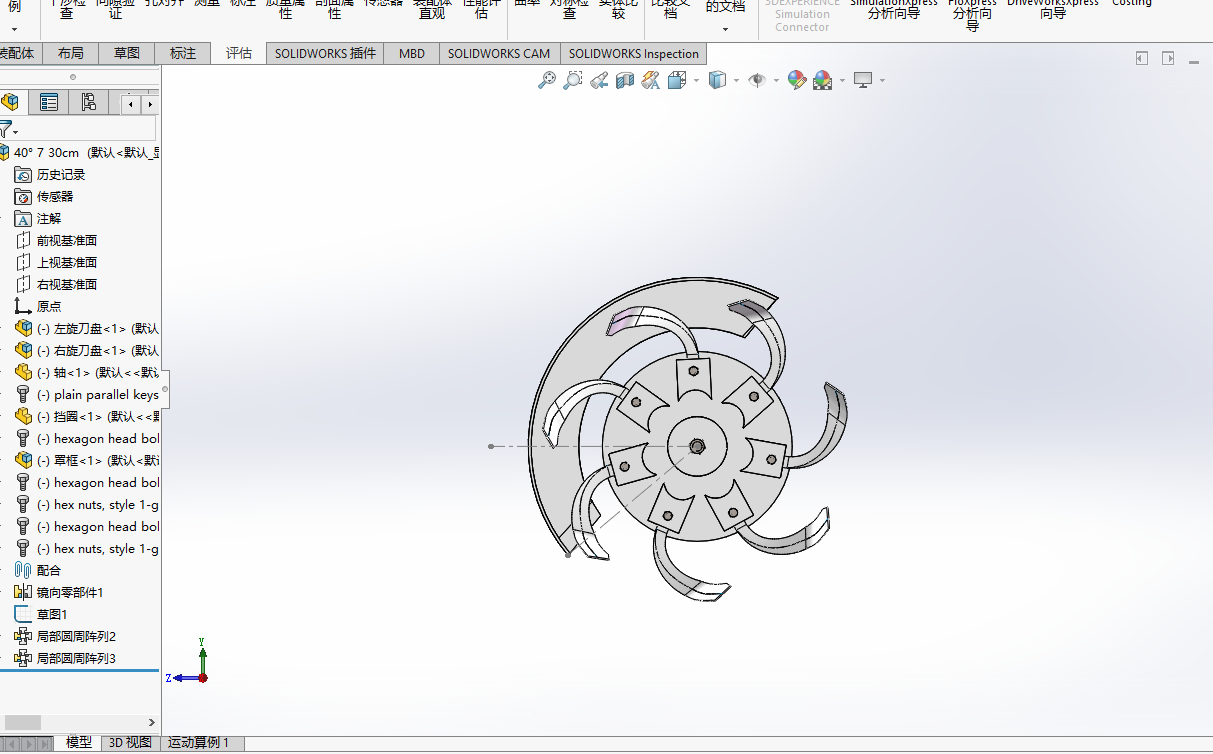Click the Edit Appearance icon
The image size is (1213, 754).
point(797,80)
